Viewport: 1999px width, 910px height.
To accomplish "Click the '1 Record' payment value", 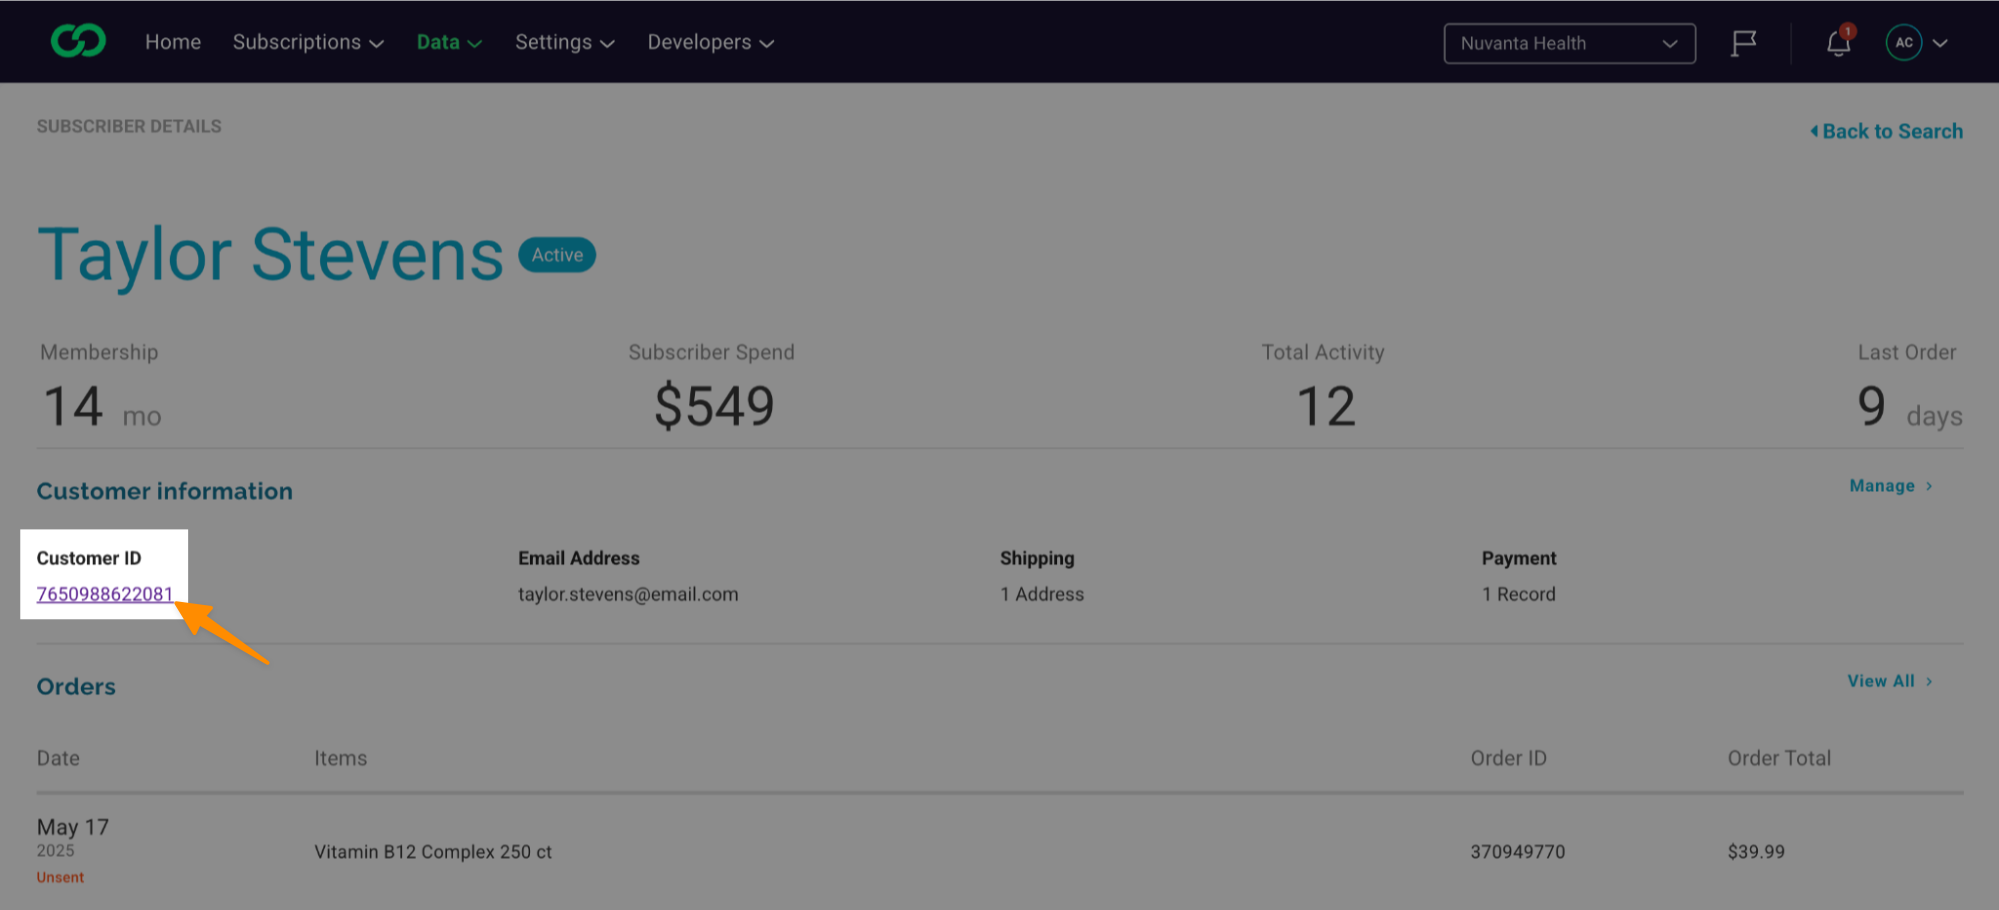I will 1518,594.
